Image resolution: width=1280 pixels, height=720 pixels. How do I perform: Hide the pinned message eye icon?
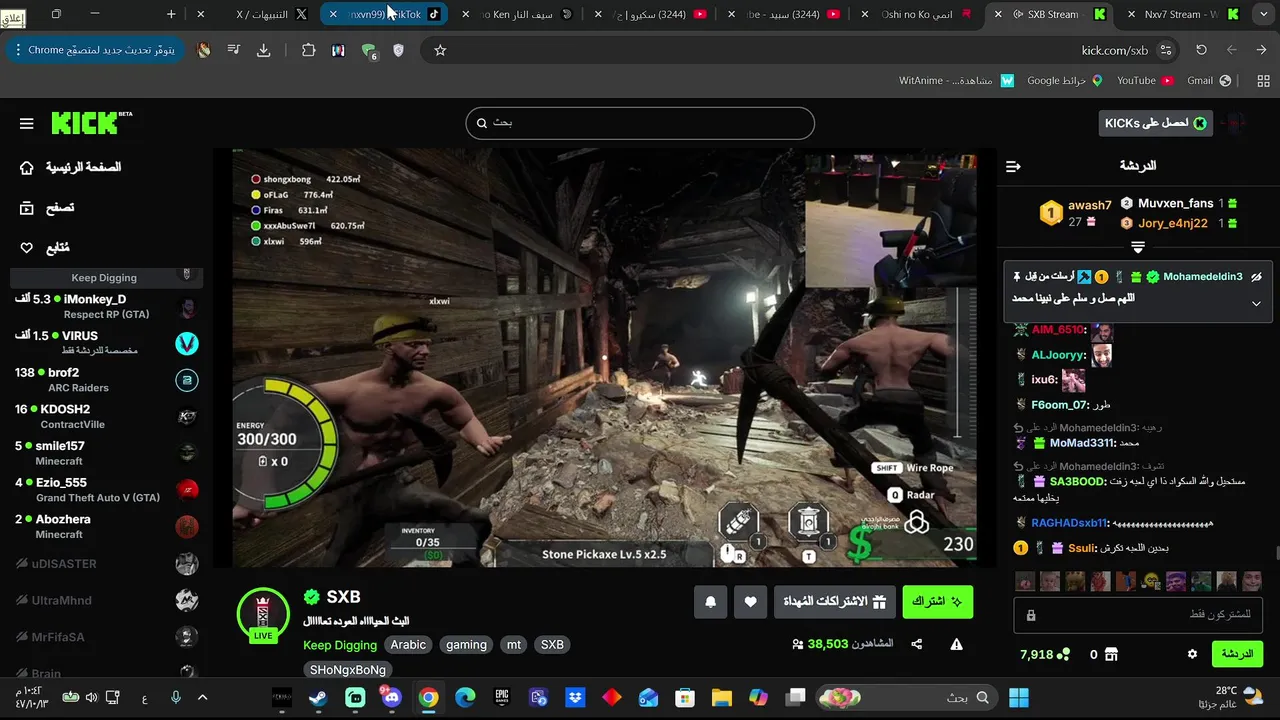(1256, 277)
